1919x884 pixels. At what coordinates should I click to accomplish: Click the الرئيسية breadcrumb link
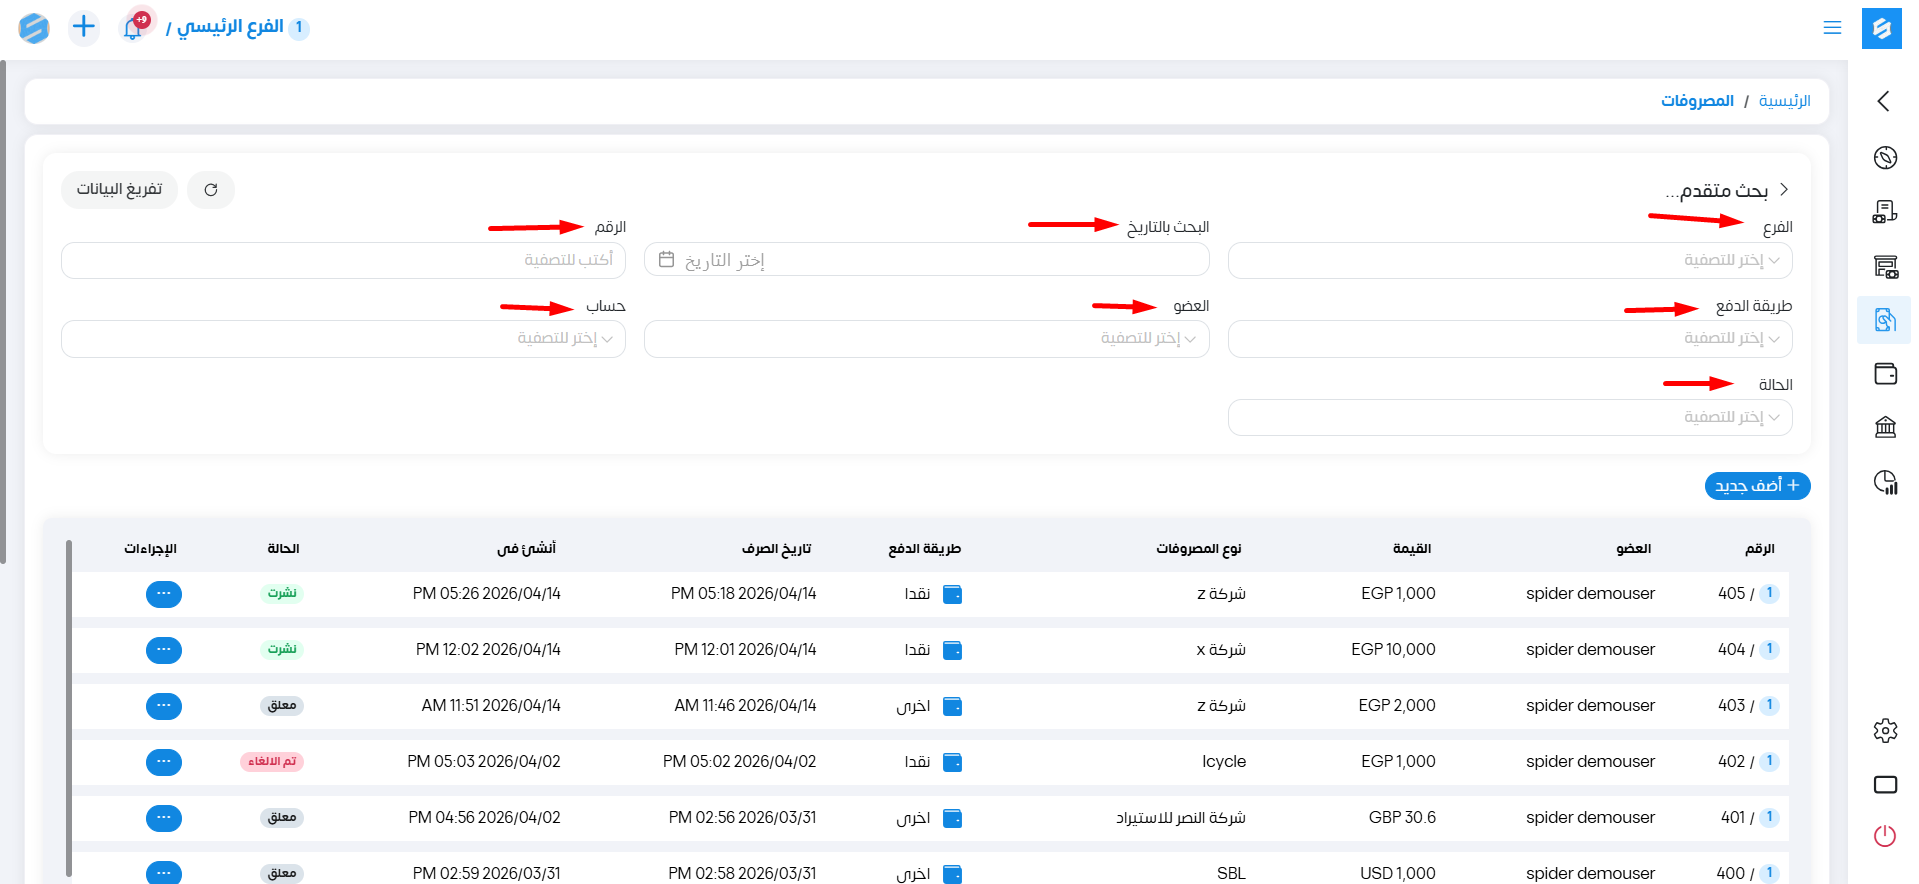[x=1784, y=101]
